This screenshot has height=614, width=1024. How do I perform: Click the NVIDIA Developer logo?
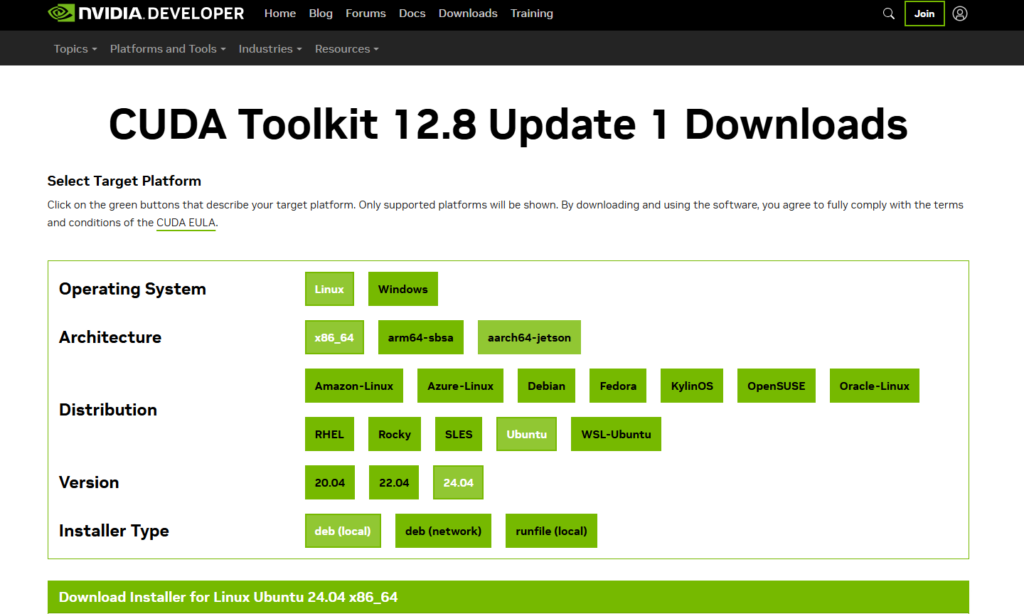(146, 13)
